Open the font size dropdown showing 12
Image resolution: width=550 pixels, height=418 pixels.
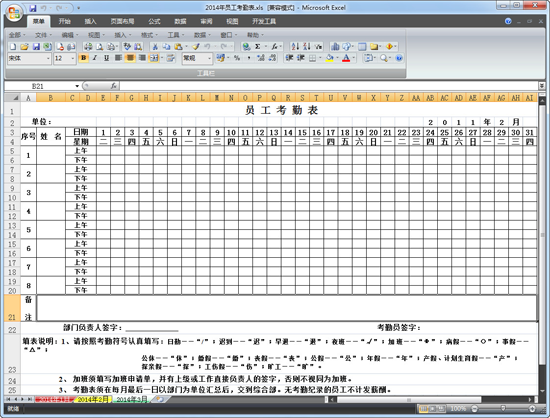(73, 58)
